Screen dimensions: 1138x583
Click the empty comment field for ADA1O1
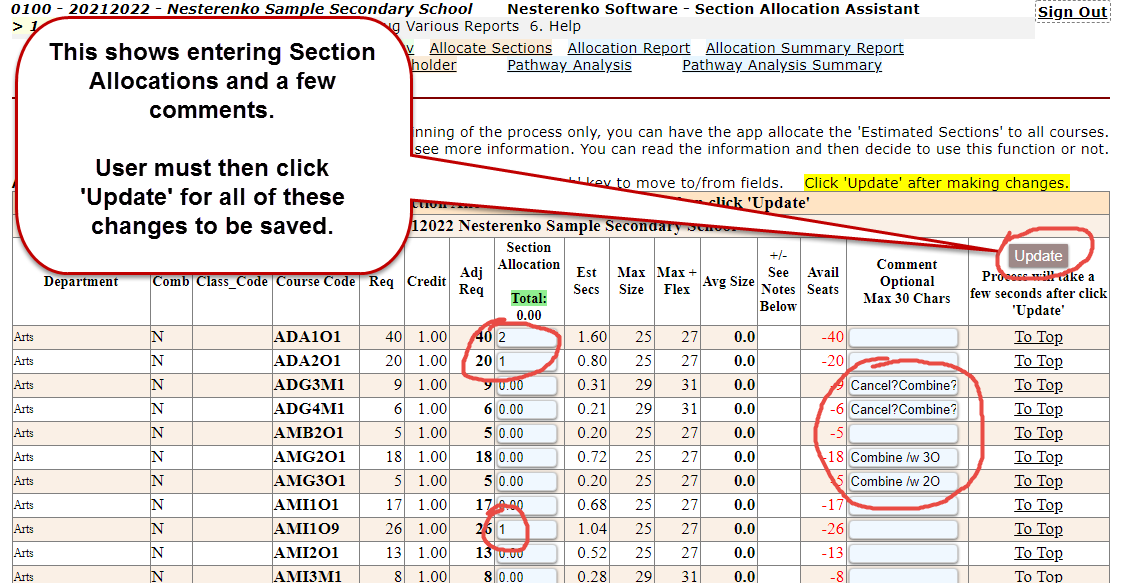coord(903,338)
